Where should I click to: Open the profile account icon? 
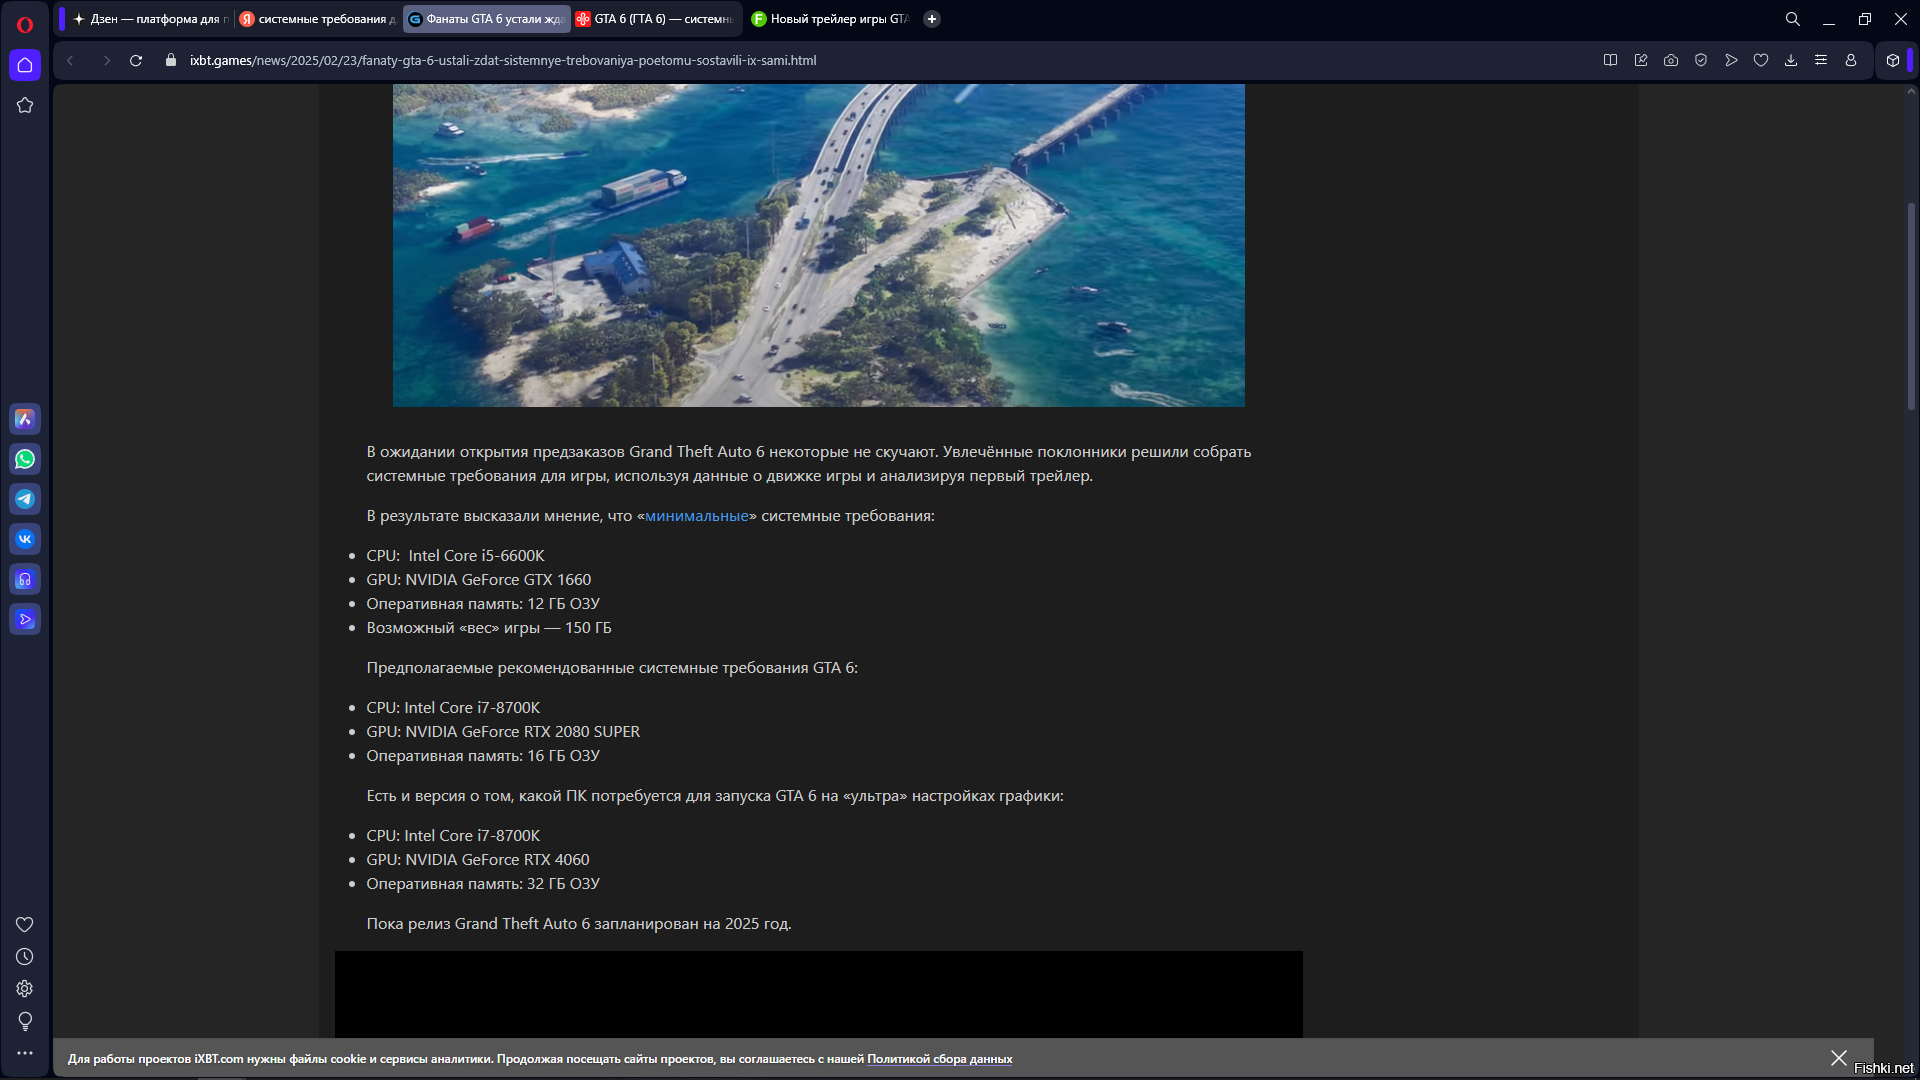click(1851, 60)
